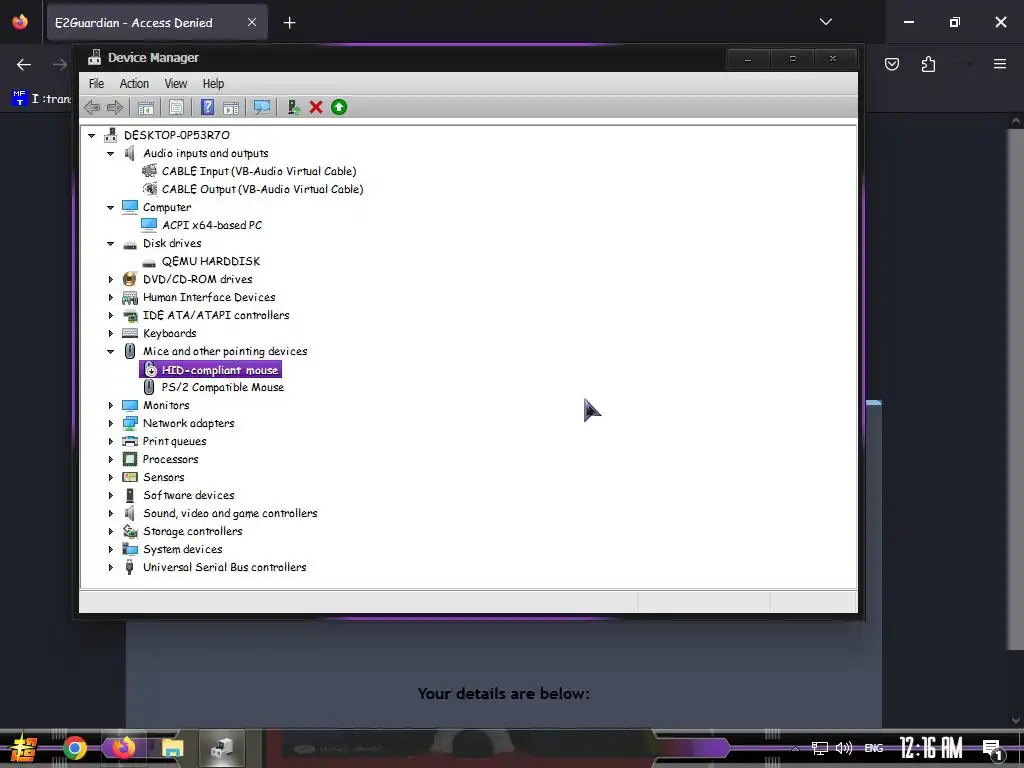
Task: Open the Action Center notifications icon
Action: click(x=993, y=749)
